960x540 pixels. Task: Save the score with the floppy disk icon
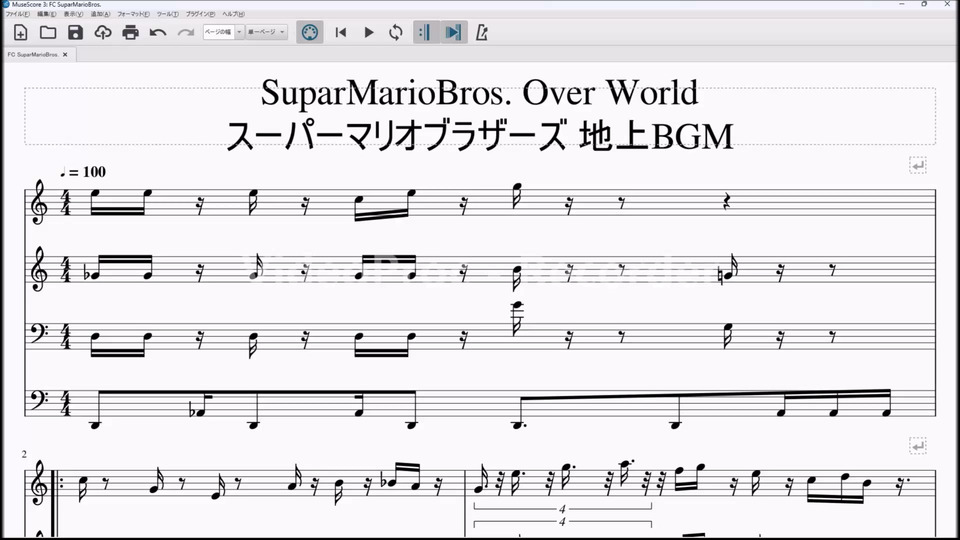click(75, 32)
